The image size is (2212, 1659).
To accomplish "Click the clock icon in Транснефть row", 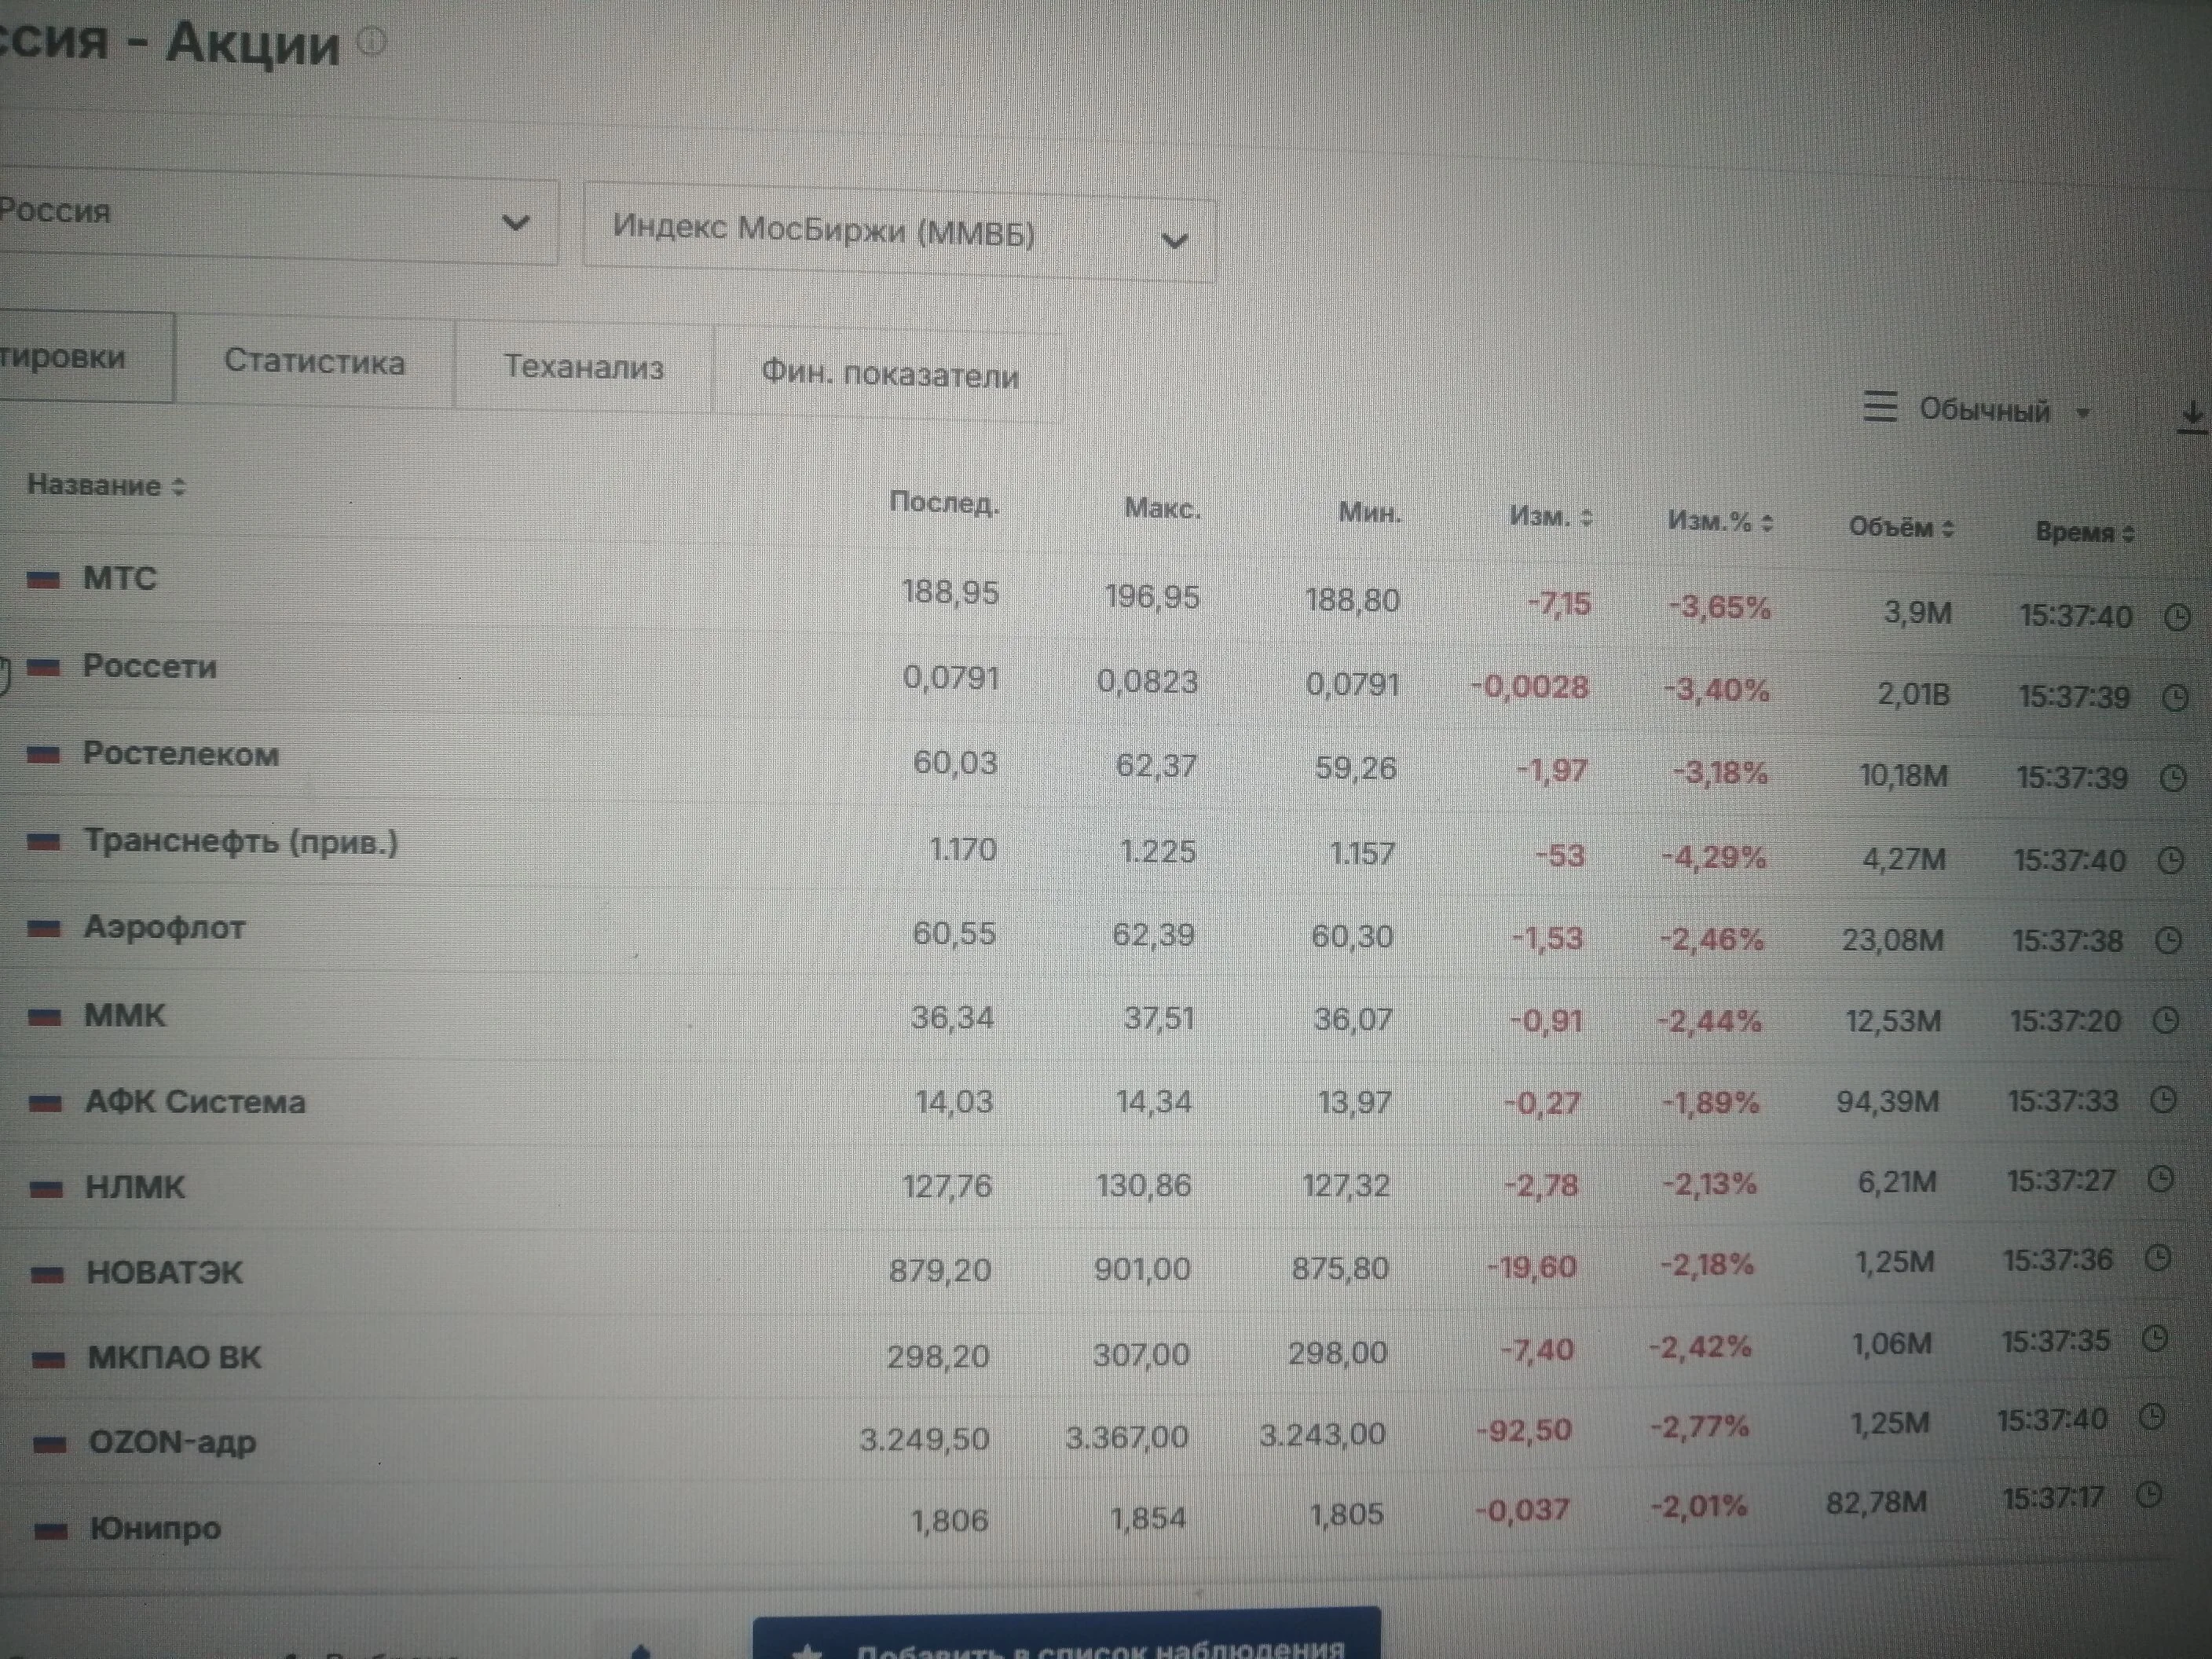I will tap(2170, 860).
